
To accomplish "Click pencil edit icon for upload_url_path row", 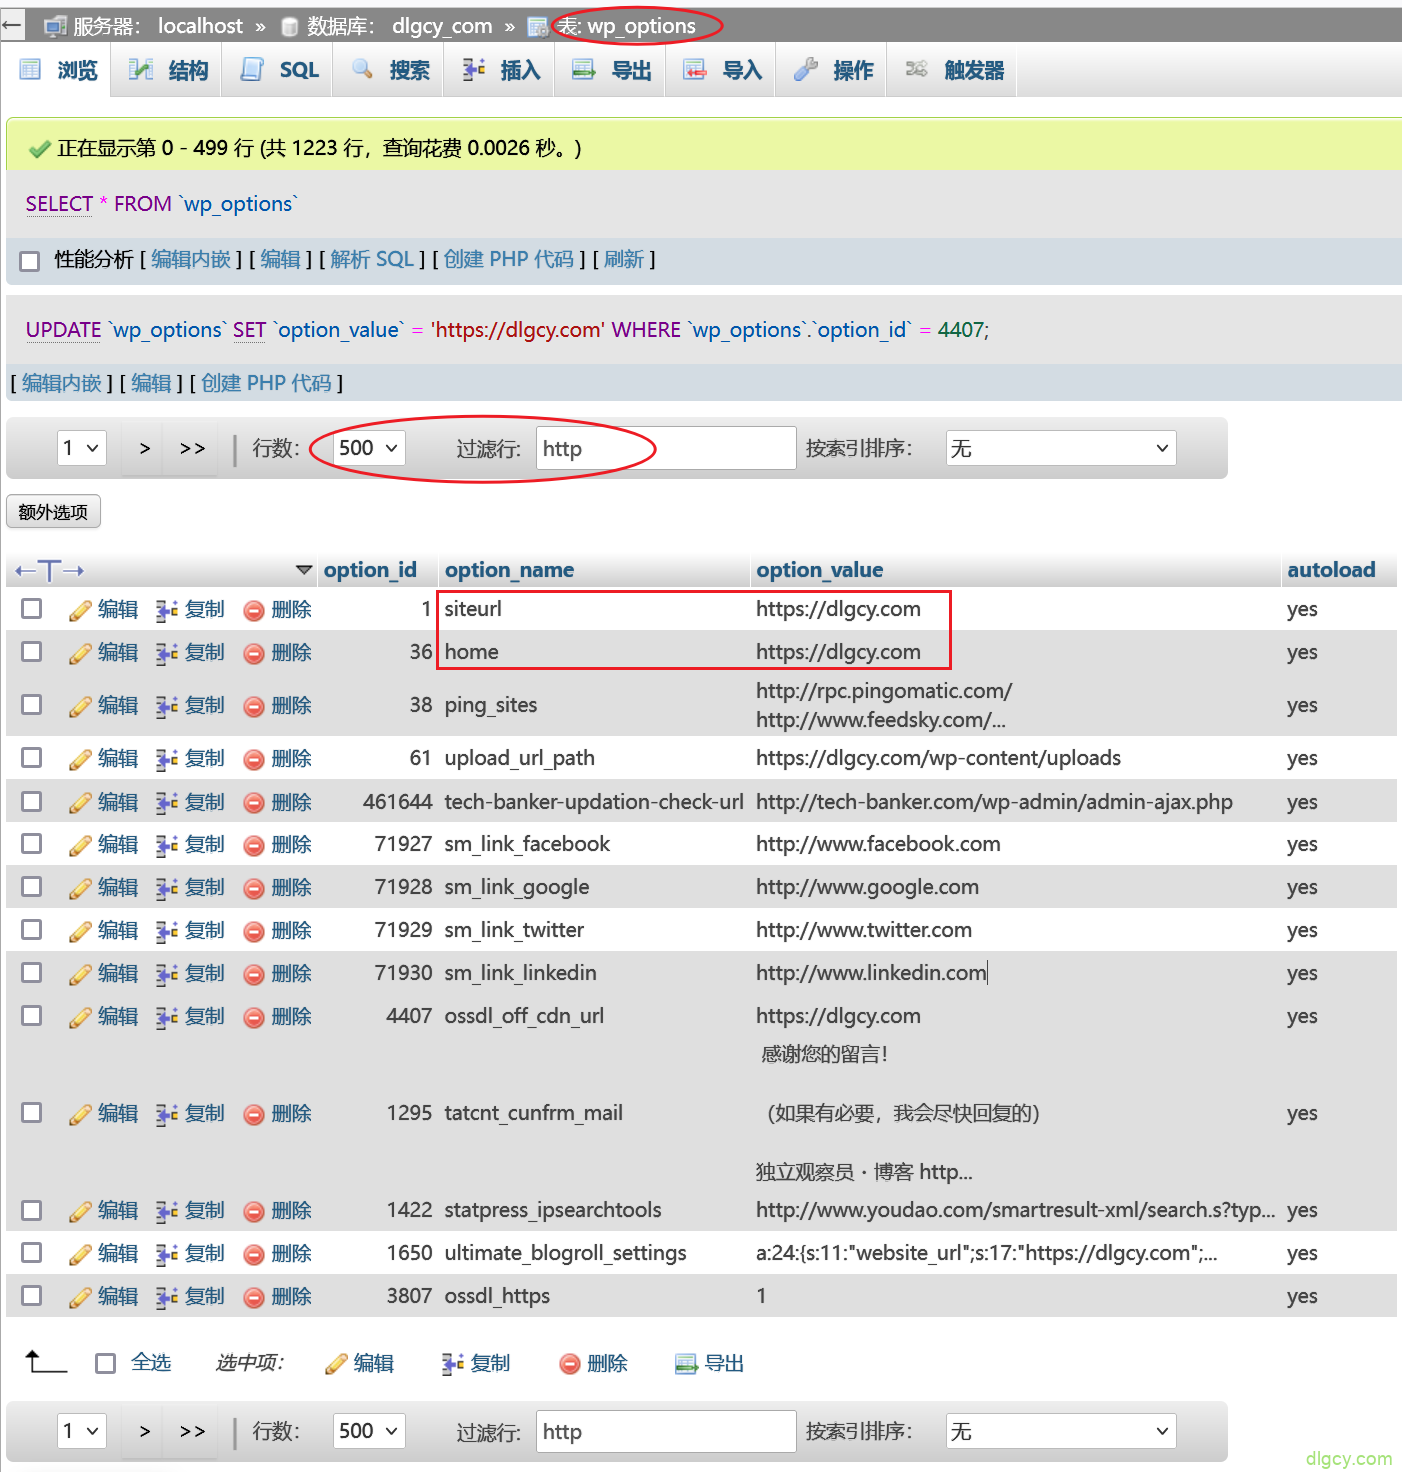I will click(x=80, y=759).
